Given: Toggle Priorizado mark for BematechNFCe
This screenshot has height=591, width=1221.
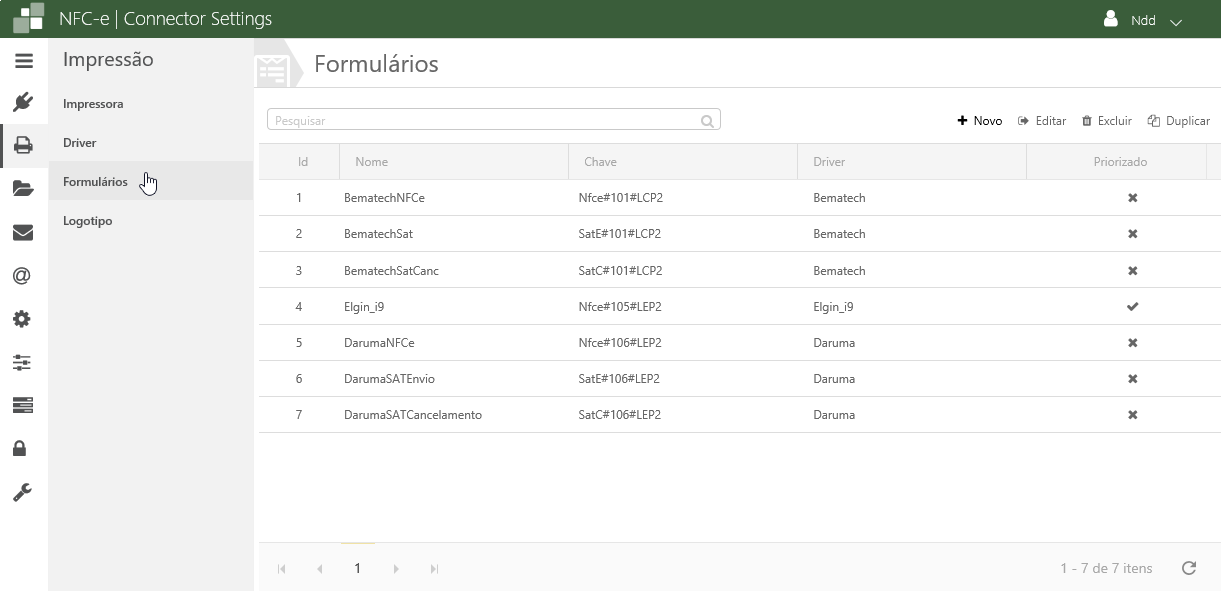Looking at the screenshot, I should (x=1132, y=198).
